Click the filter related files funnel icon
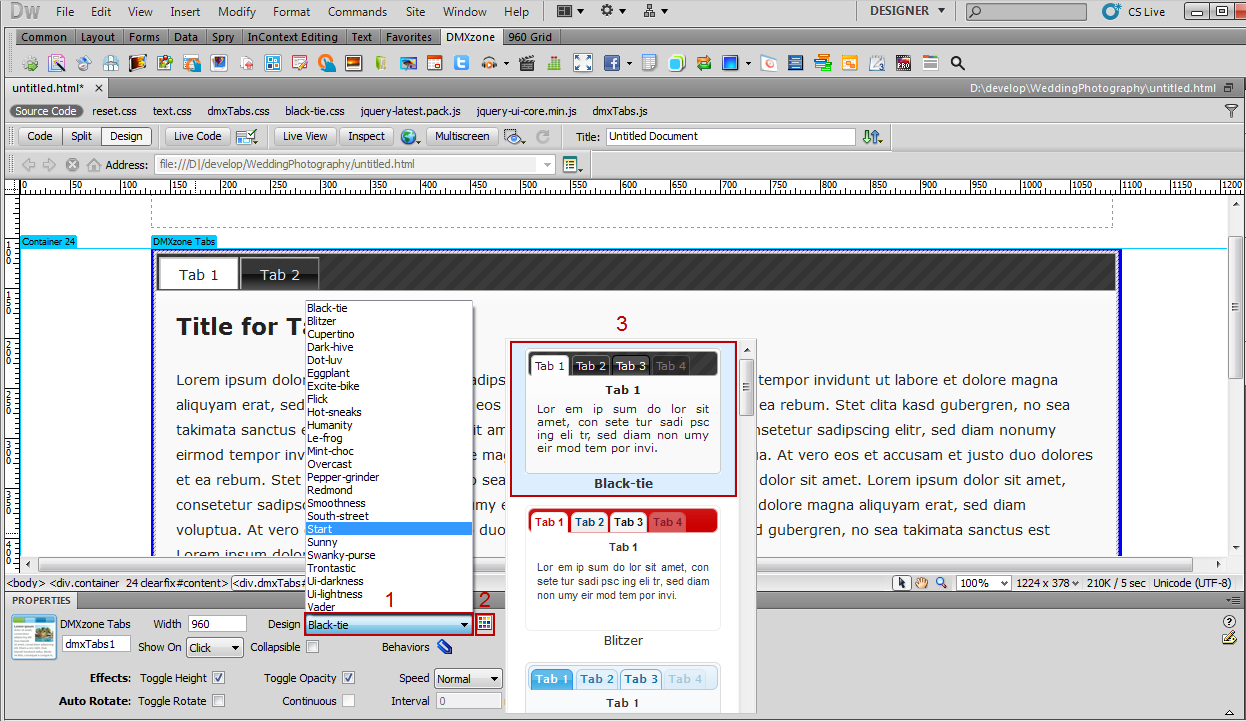1246x721 pixels. (1231, 111)
